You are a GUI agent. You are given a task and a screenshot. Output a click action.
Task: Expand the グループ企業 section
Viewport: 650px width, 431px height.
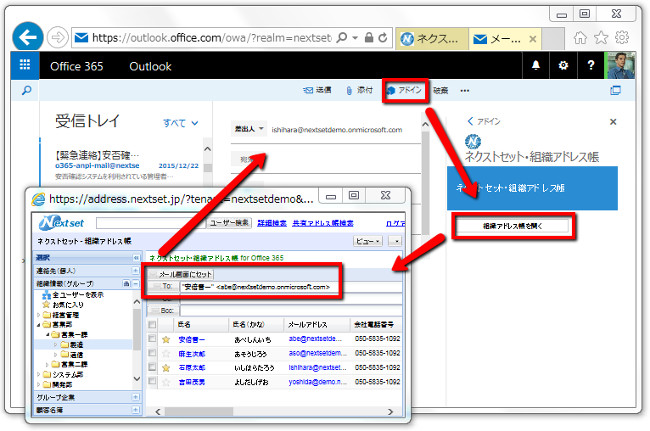click(x=135, y=397)
